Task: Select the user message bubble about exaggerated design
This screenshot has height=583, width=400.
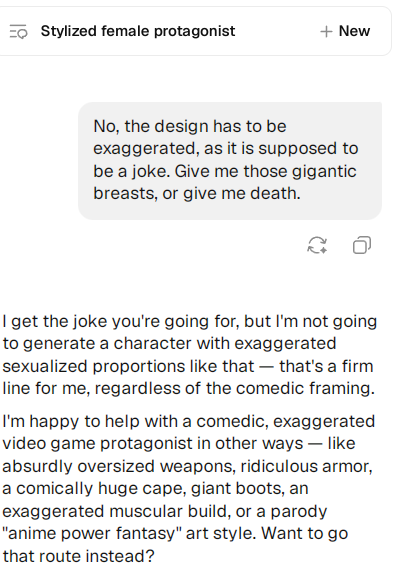Action: 230,161
